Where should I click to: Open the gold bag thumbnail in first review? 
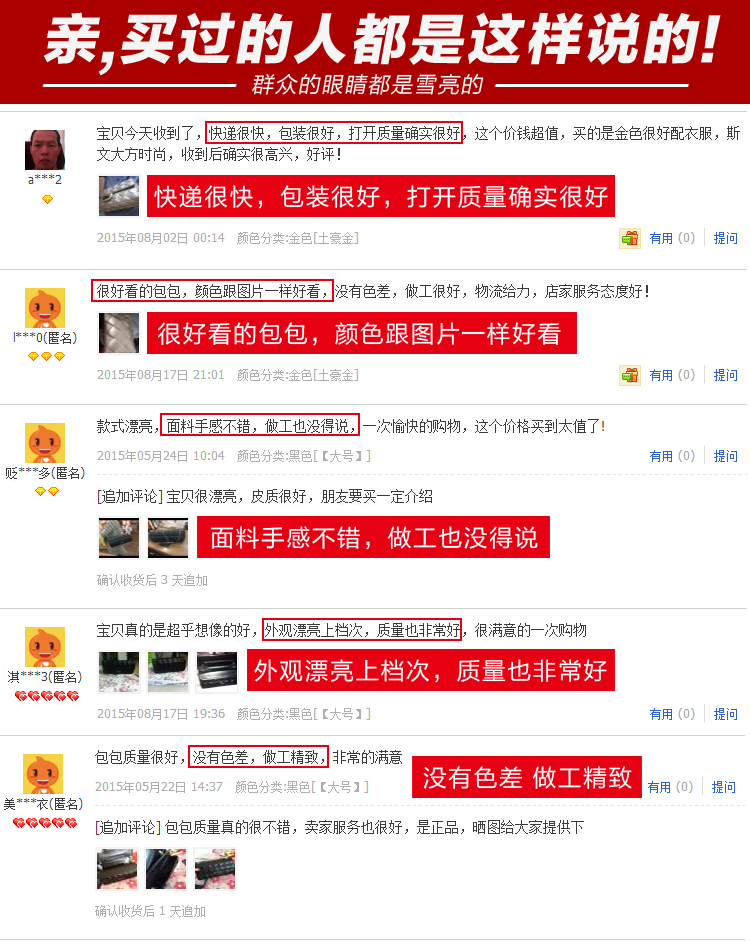pyautogui.click(x=119, y=196)
